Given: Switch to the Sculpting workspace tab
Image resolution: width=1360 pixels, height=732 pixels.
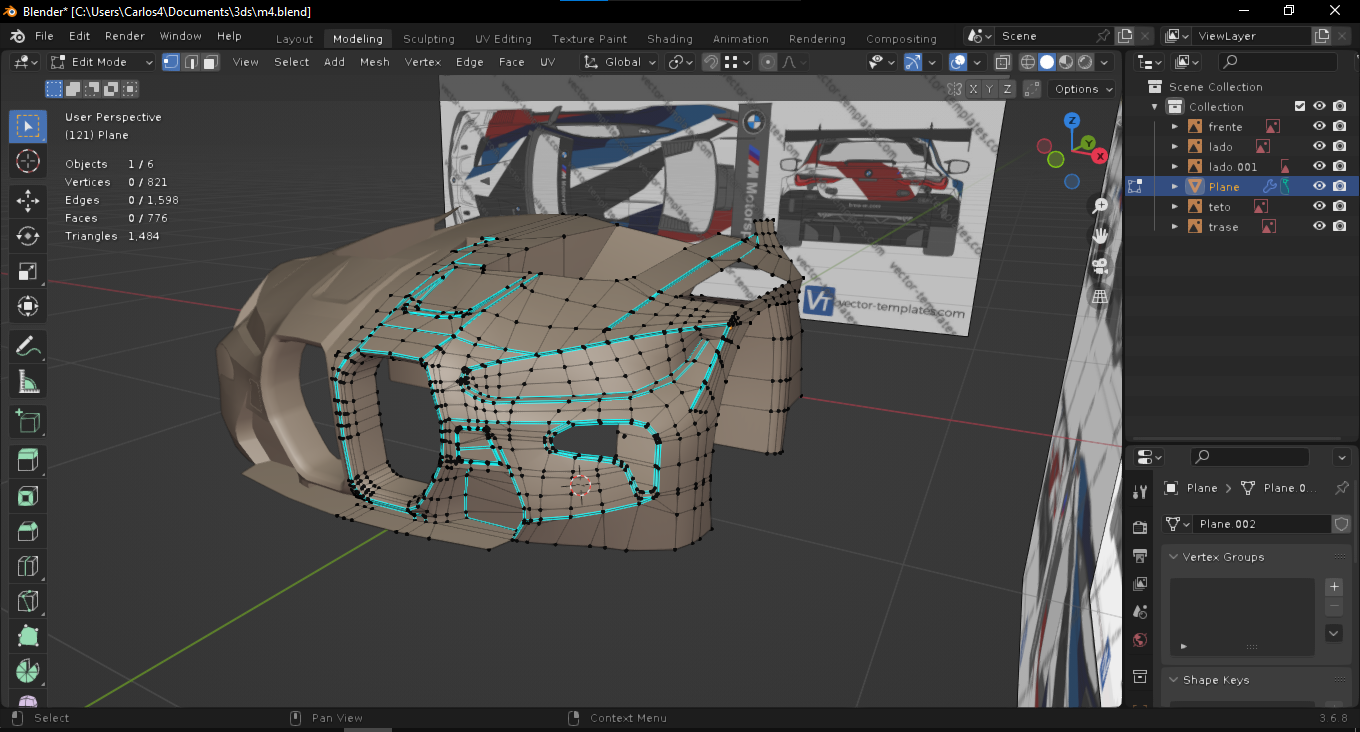Looking at the screenshot, I should (428, 39).
